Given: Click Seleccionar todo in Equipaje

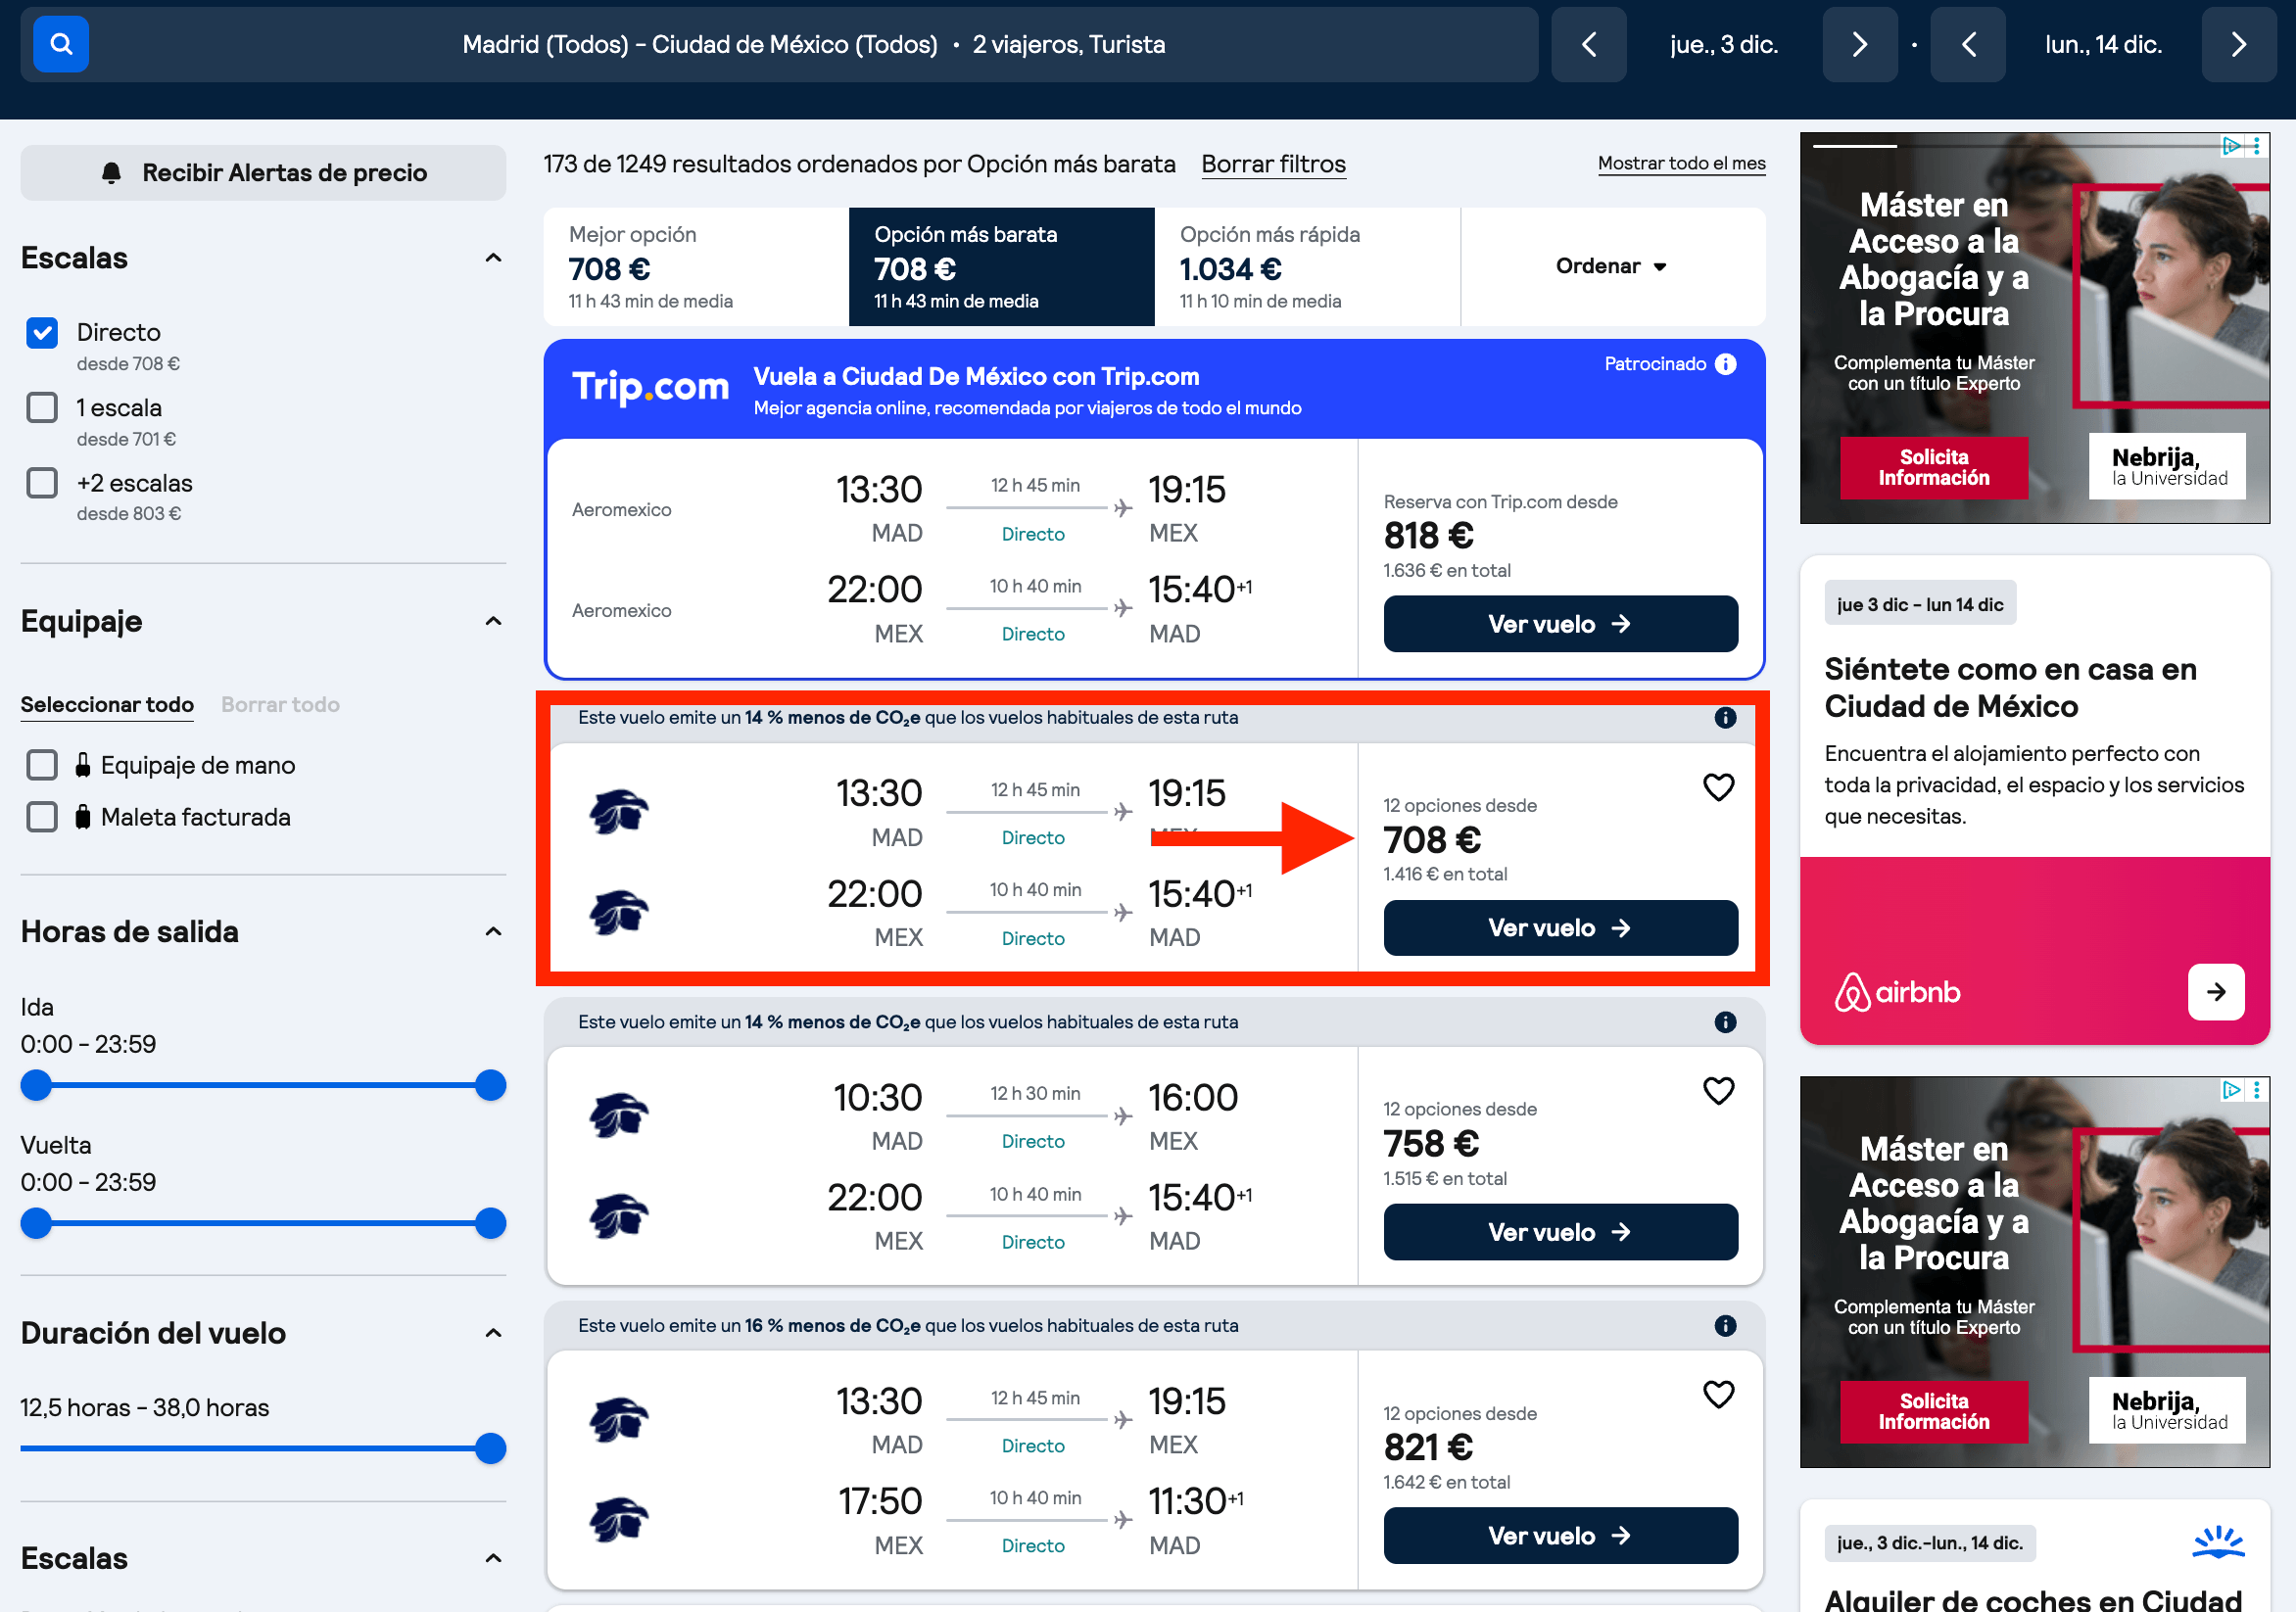Looking at the screenshot, I should [107, 704].
